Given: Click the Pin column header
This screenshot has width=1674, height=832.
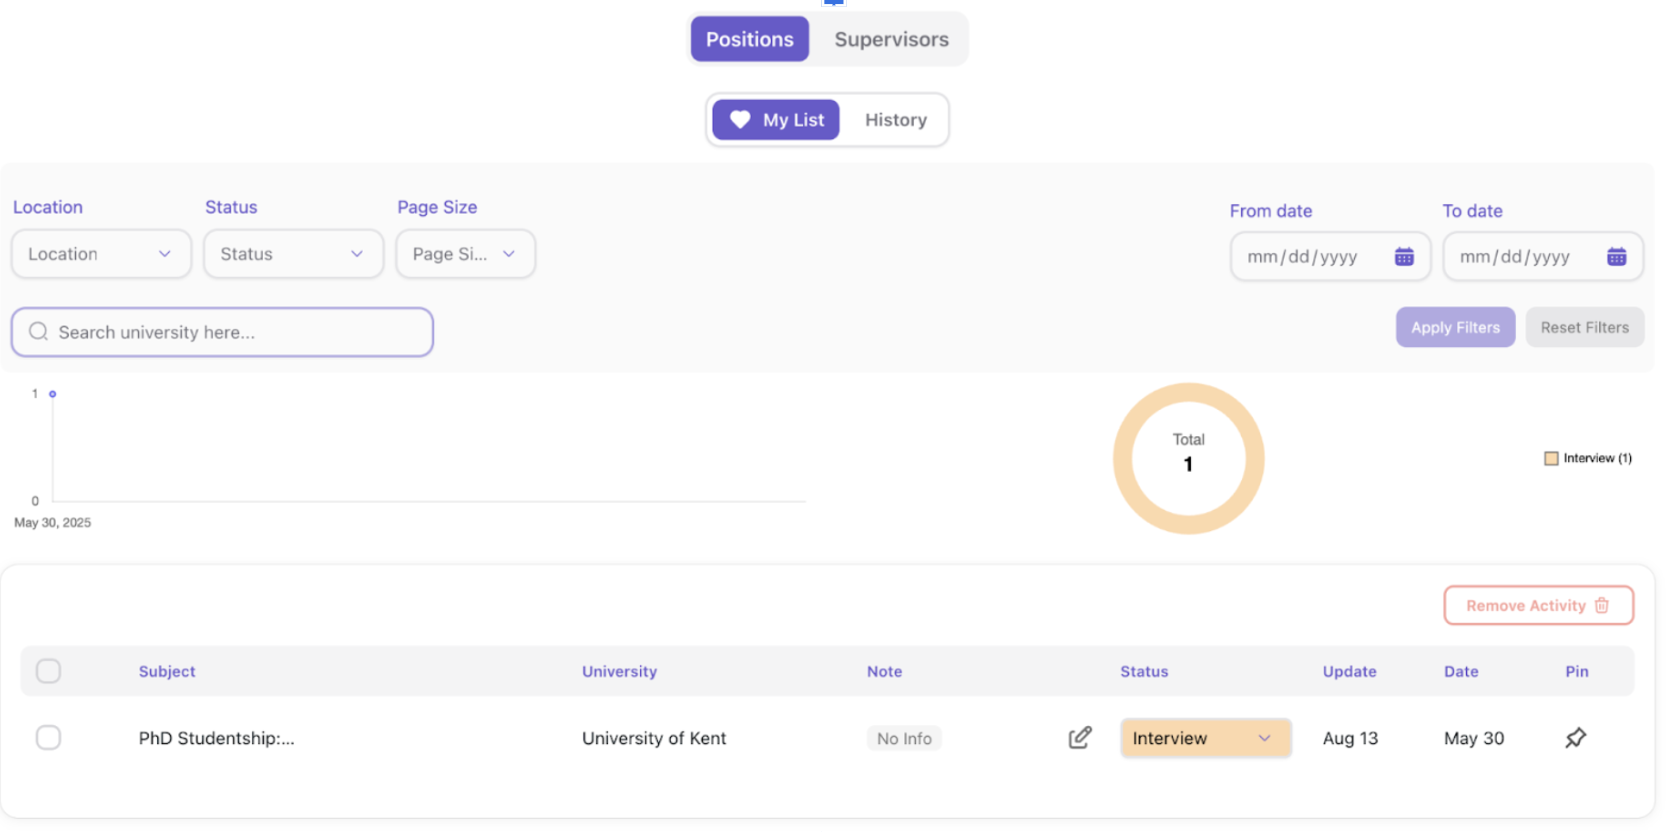Looking at the screenshot, I should pos(1577,671).
